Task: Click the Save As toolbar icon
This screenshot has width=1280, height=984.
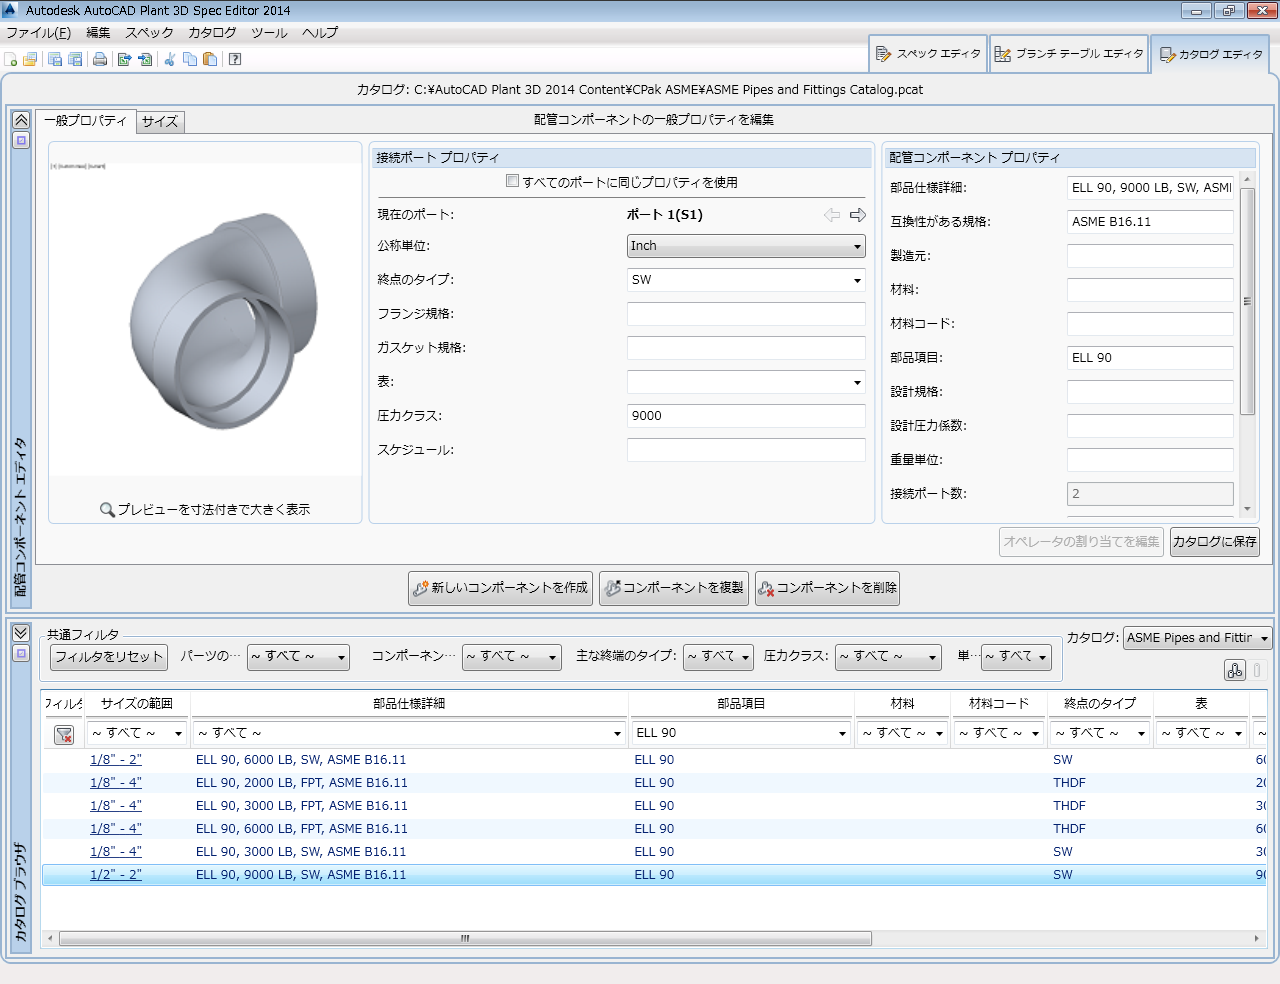Action: tap(75, 59)
